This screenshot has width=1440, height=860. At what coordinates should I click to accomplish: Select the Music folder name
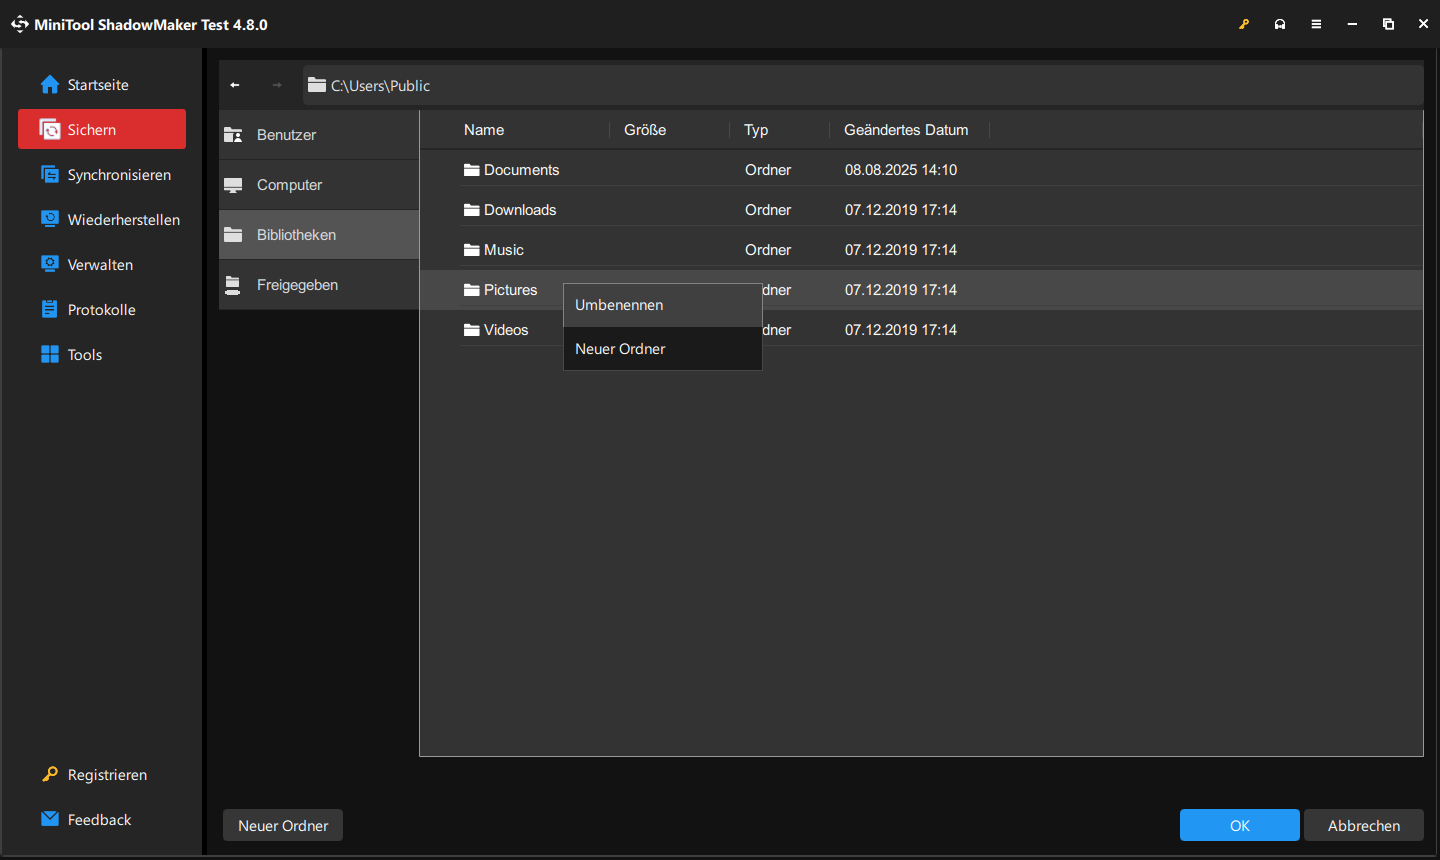coord(504,250)
